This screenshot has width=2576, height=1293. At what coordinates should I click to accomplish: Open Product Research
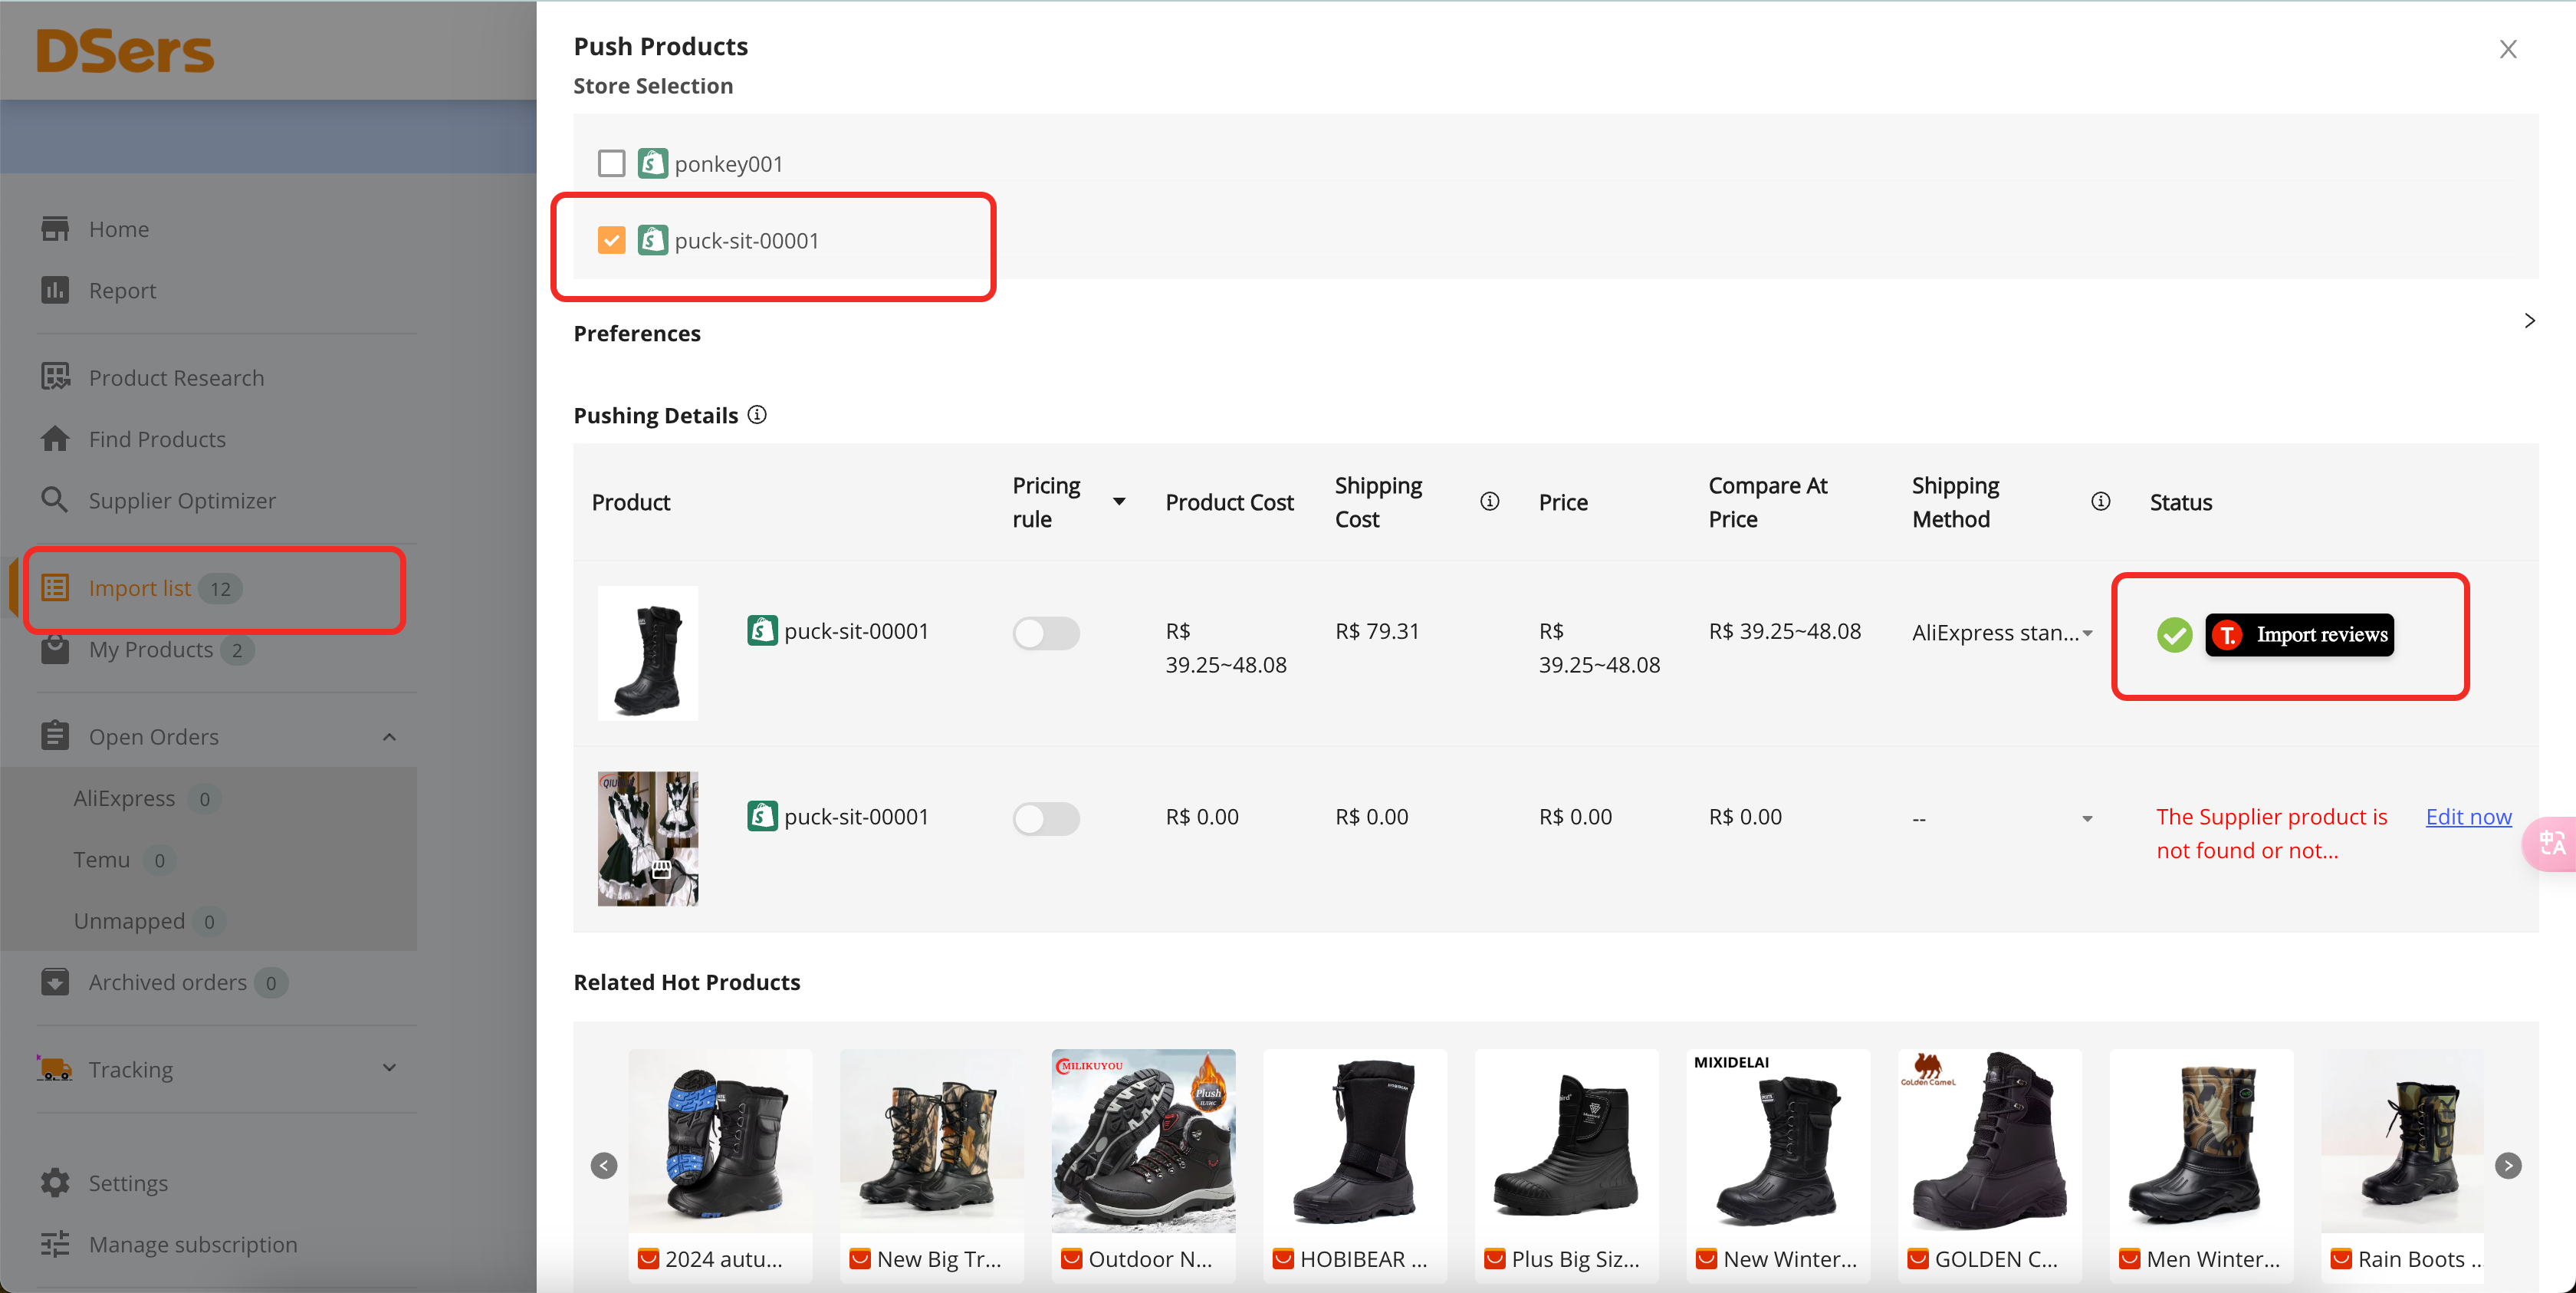[176, 377]
